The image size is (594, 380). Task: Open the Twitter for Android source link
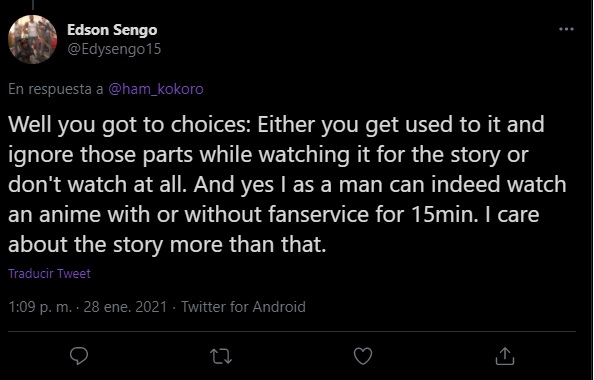tap(243, 307)
